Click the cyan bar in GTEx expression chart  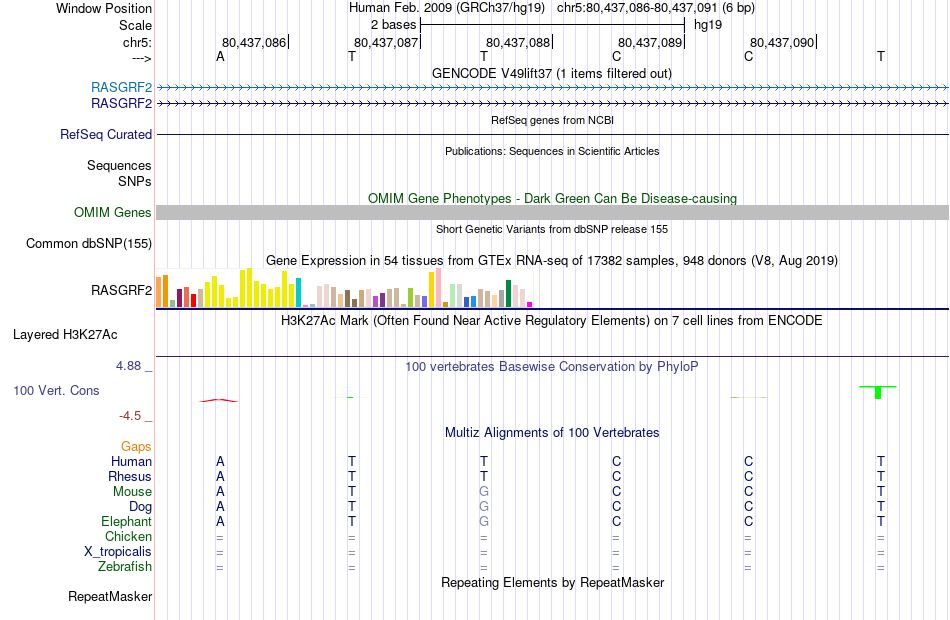tap(298, 293)
